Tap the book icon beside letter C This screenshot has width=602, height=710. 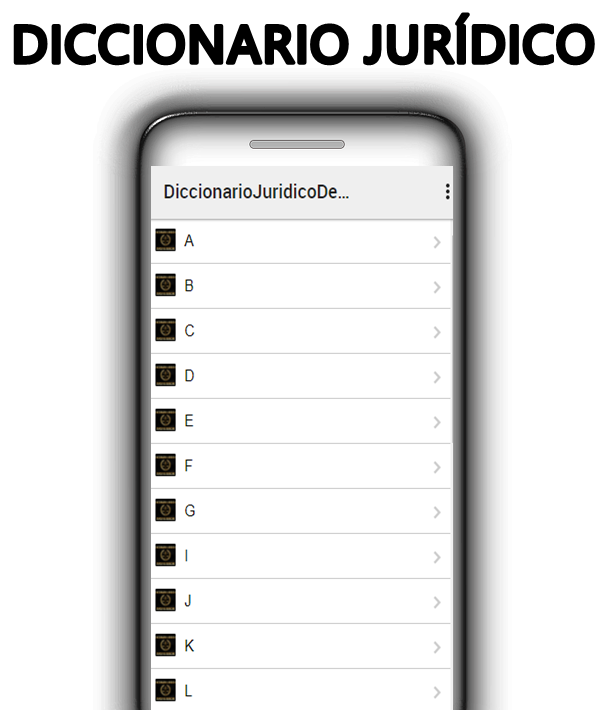(x=165, y=330)
